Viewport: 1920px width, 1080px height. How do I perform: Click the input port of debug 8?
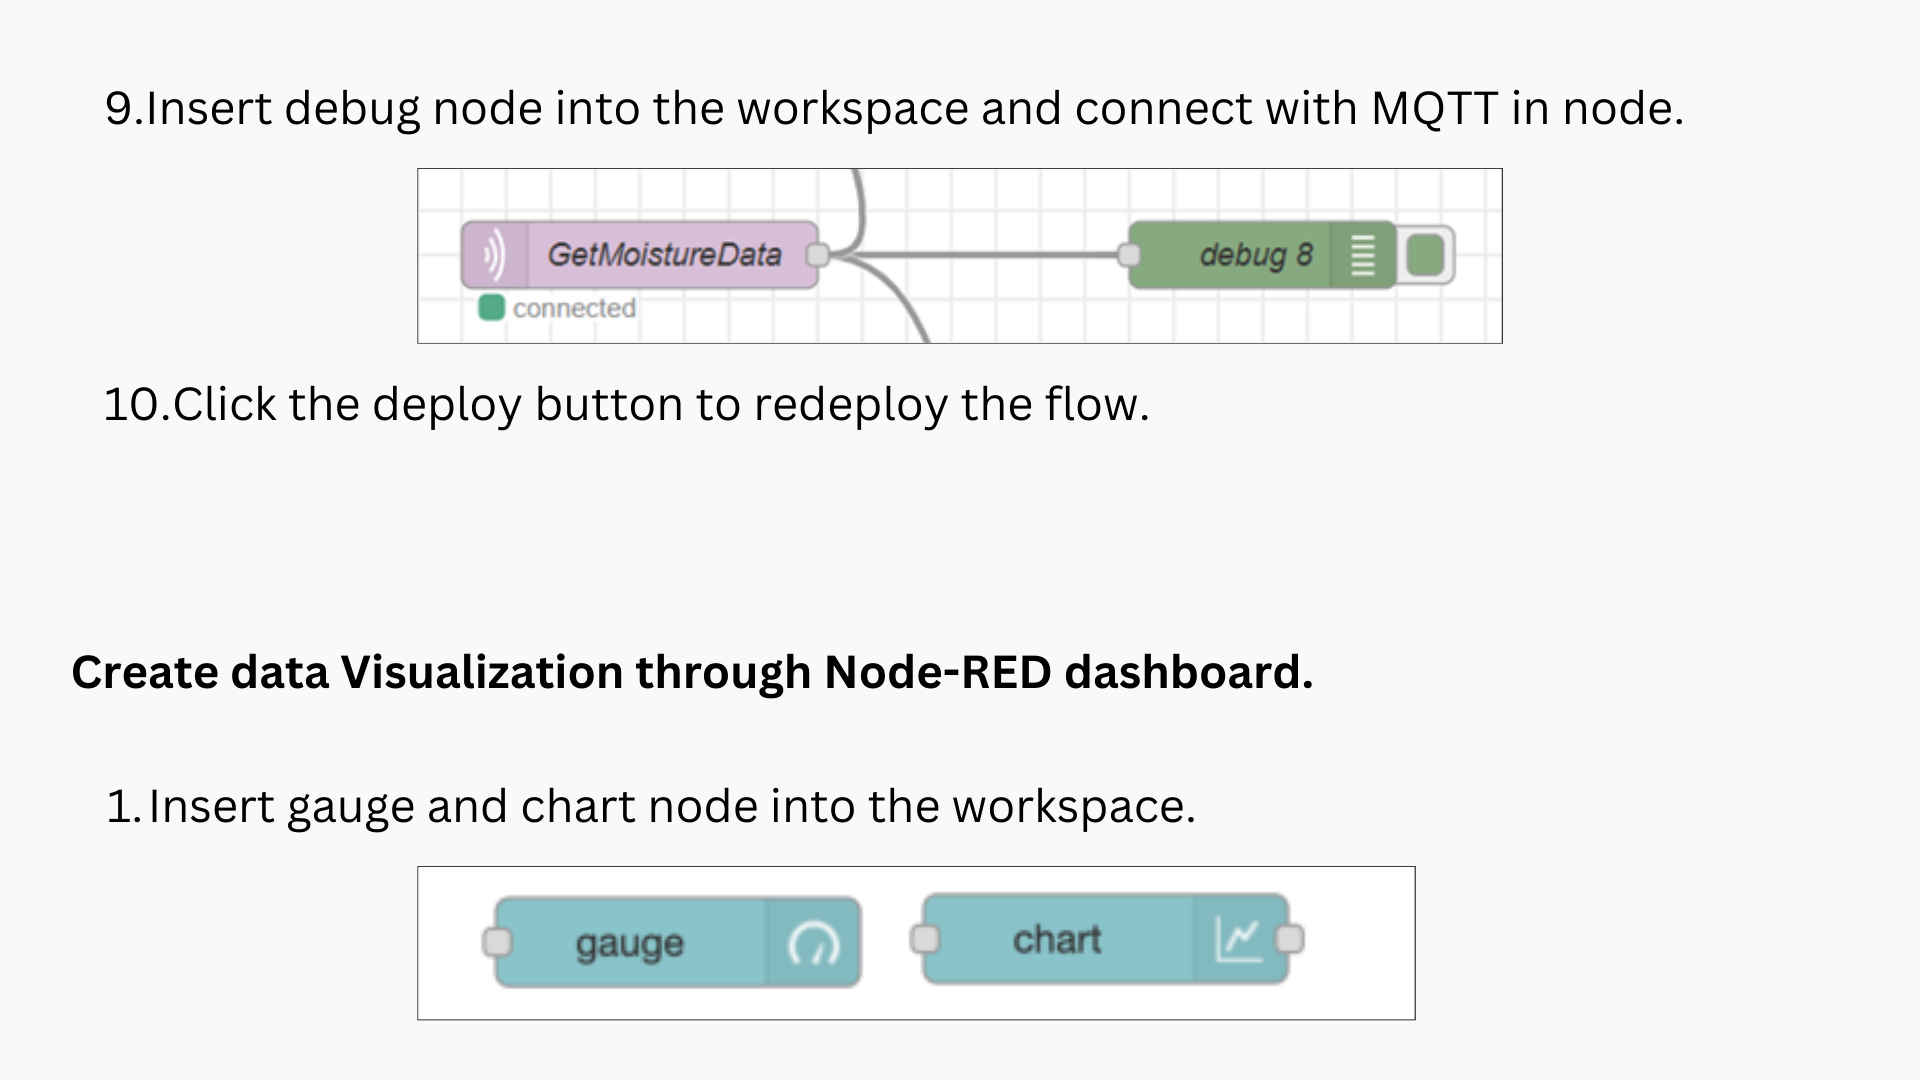(x=1131, y=255)
